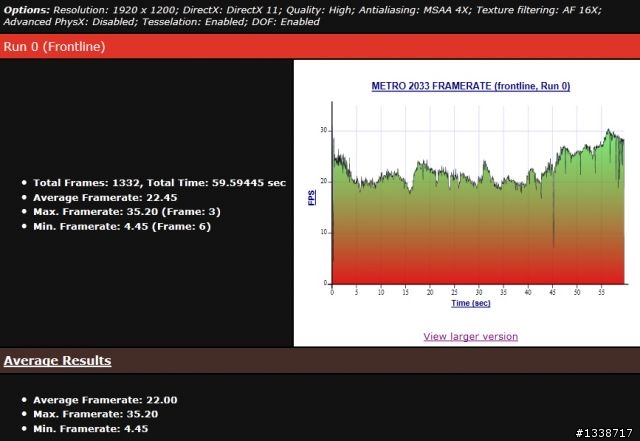The height and width of the screenshot is (441, 640).
Task: Open the View larger version link
Action: 471,336
